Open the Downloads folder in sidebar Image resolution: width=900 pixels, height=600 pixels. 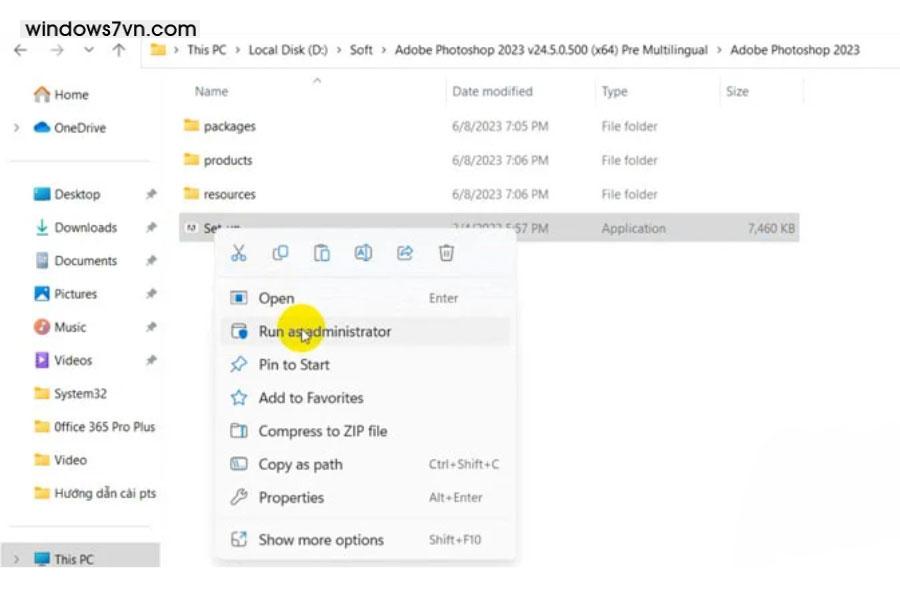[x=85, y=228]
